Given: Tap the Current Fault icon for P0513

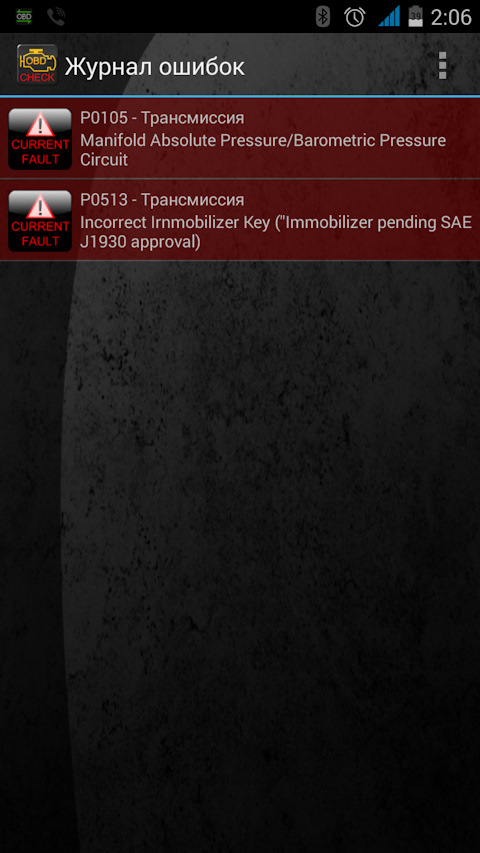Looking at the screenshot, I should pos(40,220).
